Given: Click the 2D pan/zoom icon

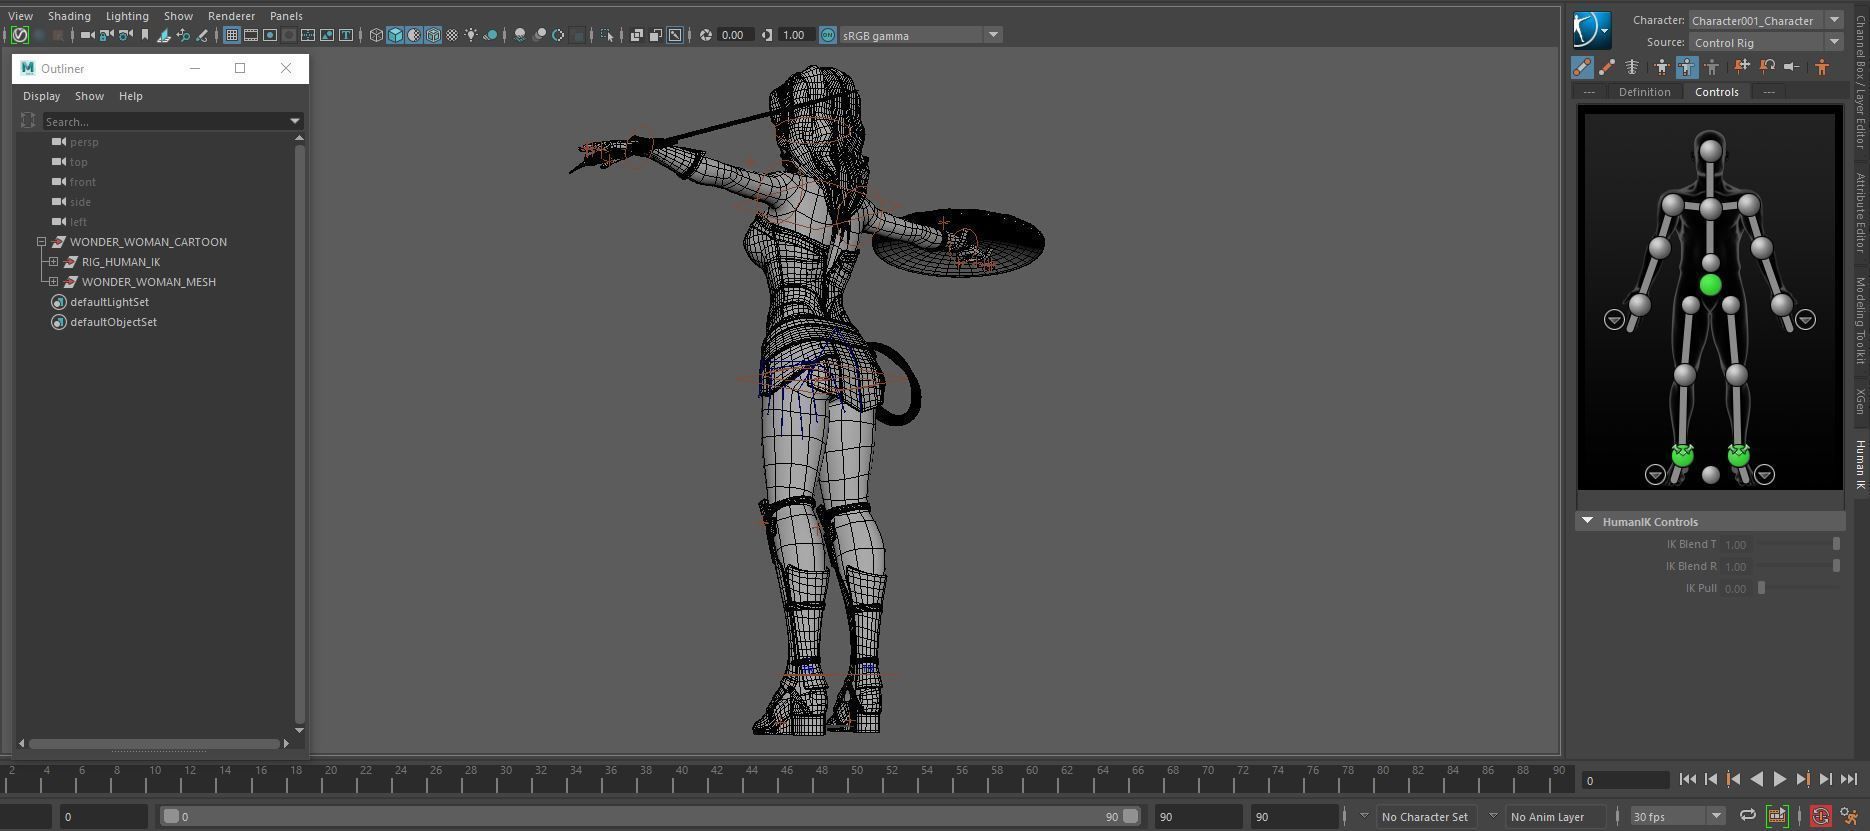Looking at the screenshot, I should tap(183, 35).
